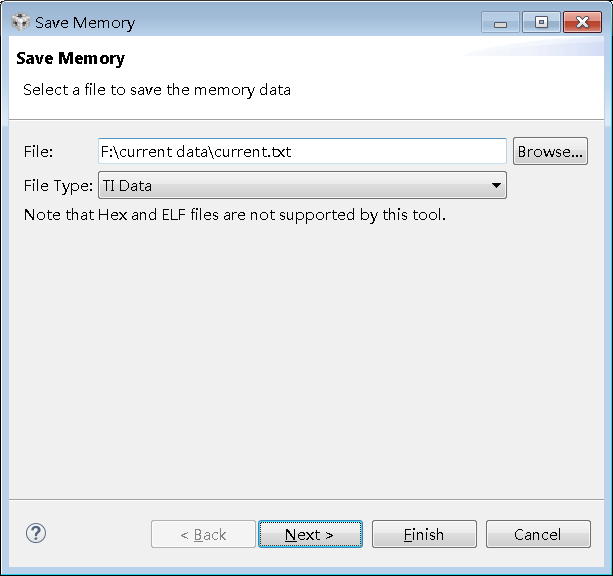This screenshot has height=576, width=613.
Task: Maximize the Save Memory dialog window
Action: click(x=540, y=22)
